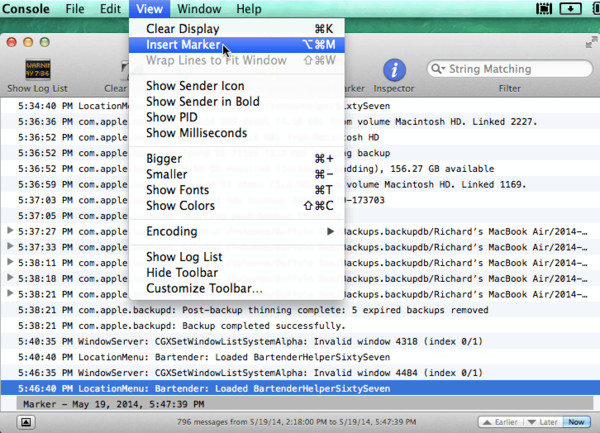Select Show Log List menu entry
Image resolution: width=600 pixels, height=433 pixels.
(237, 257)
